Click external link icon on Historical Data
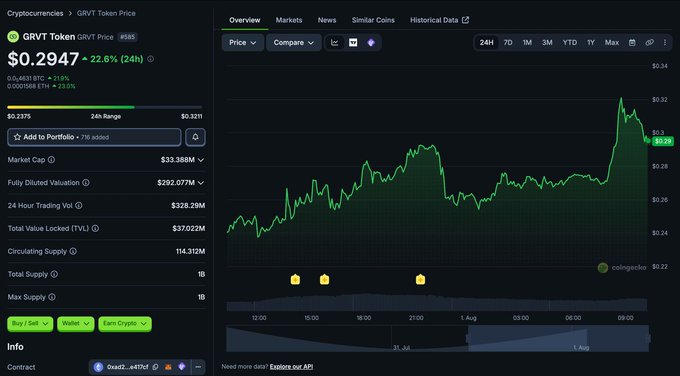 coord(465,20)
